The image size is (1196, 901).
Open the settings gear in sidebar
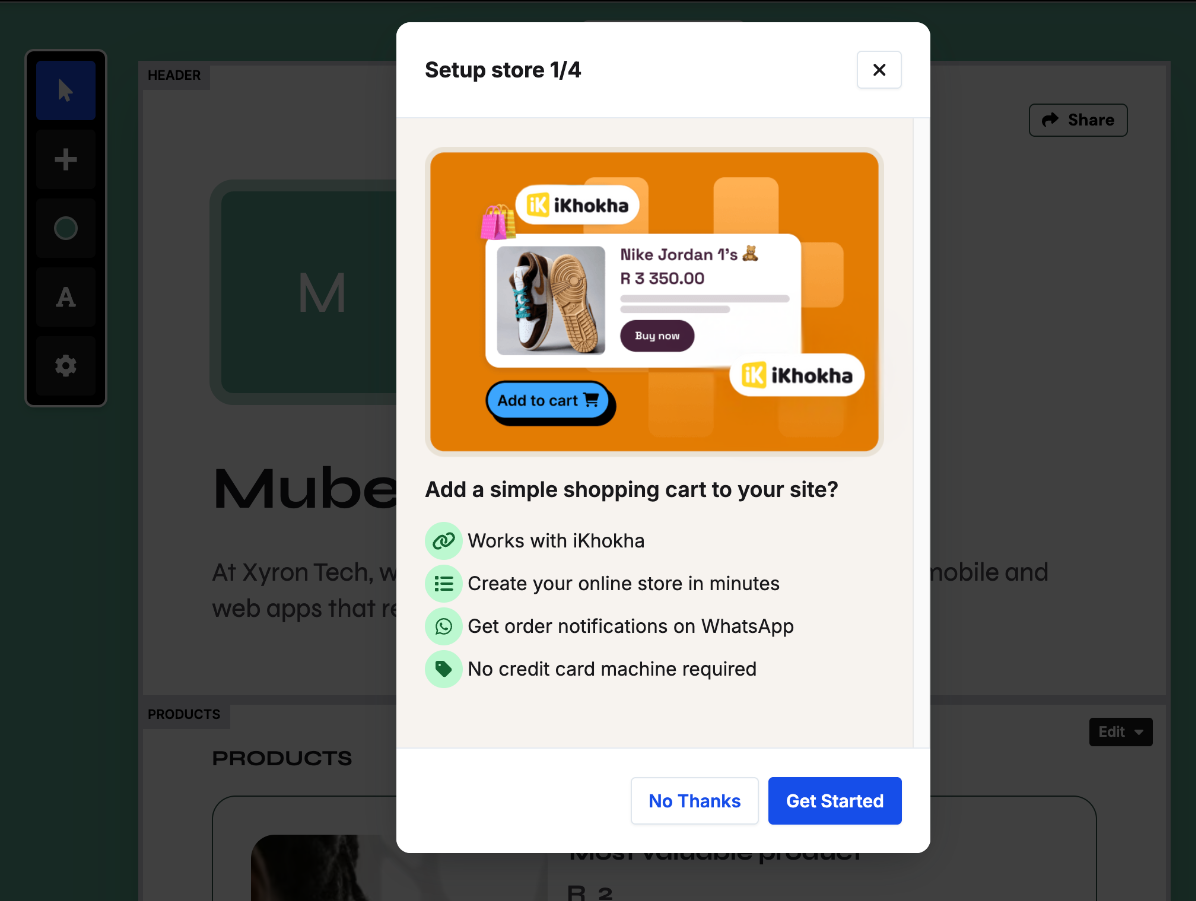coord(66,365)
